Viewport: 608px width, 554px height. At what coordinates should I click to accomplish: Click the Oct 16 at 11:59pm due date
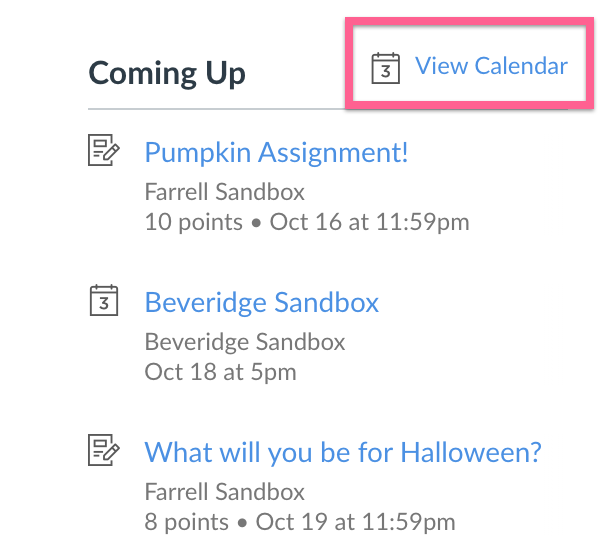point(370,222)
